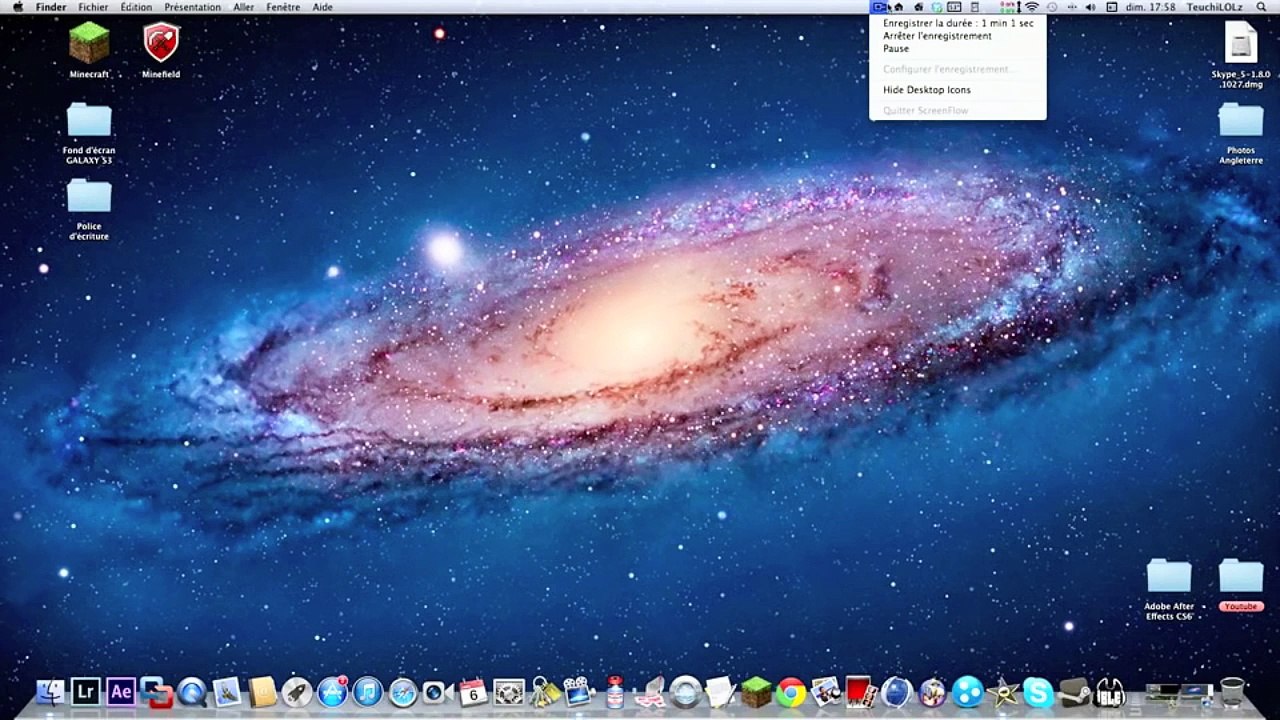This screenshot has width=1280, height=720.
Task: Open Launchpad rocket icon in dock
Action: (297, 691)
